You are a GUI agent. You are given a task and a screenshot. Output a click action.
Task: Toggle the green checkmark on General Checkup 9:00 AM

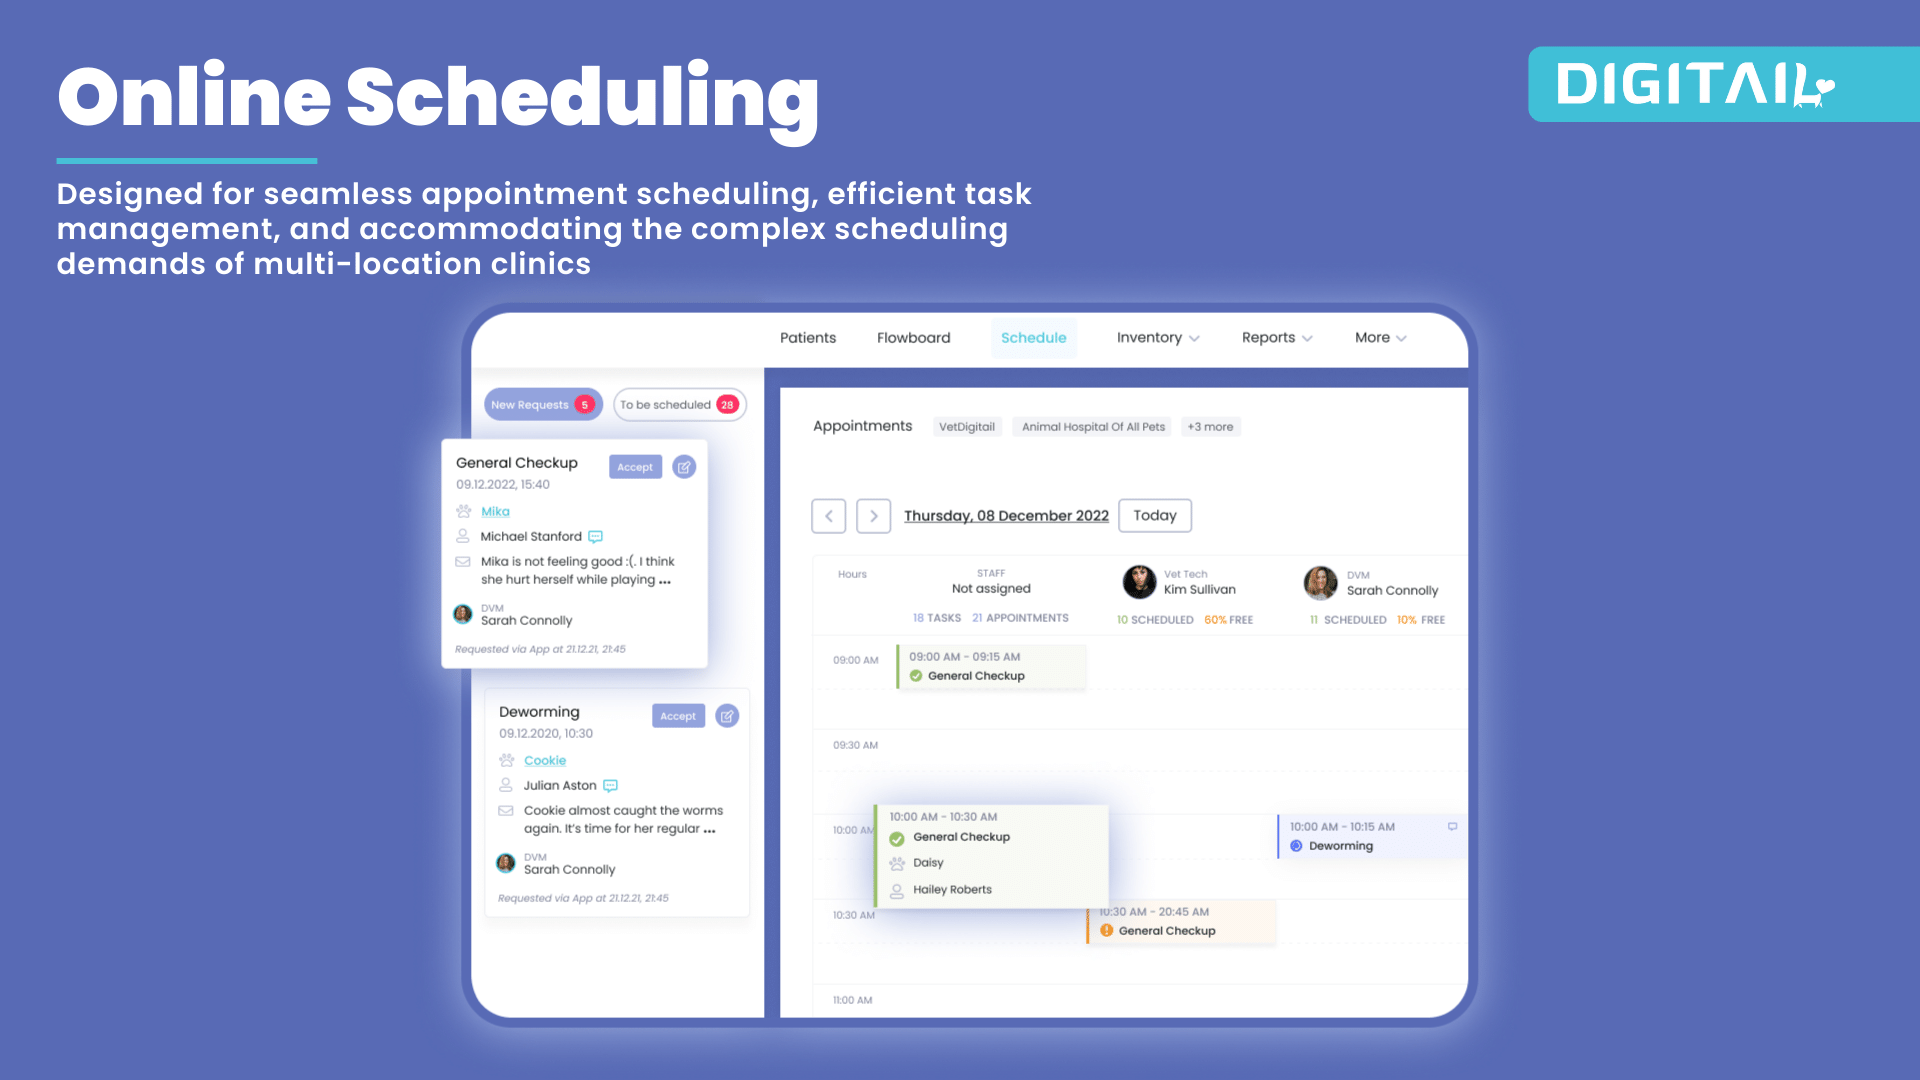(915, 674)
